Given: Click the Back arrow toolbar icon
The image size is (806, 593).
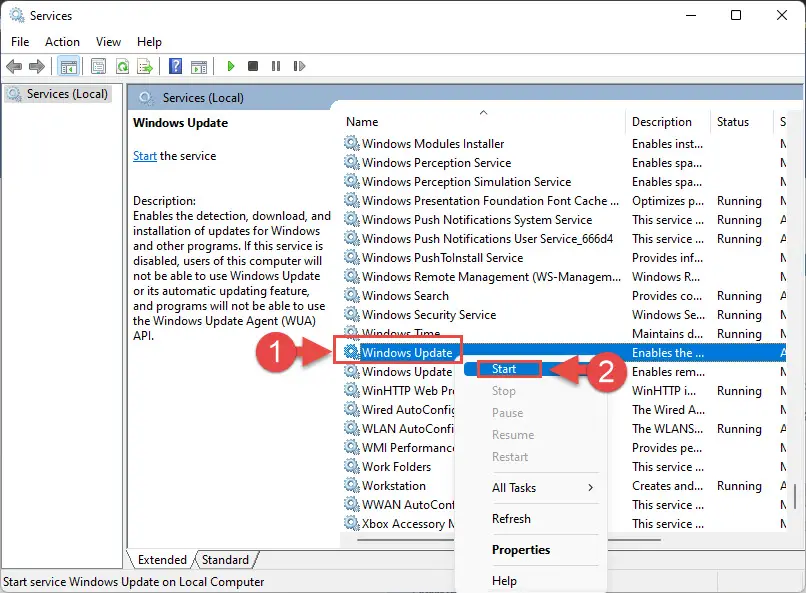Looking at the screenshot, I should coord(14,66).
